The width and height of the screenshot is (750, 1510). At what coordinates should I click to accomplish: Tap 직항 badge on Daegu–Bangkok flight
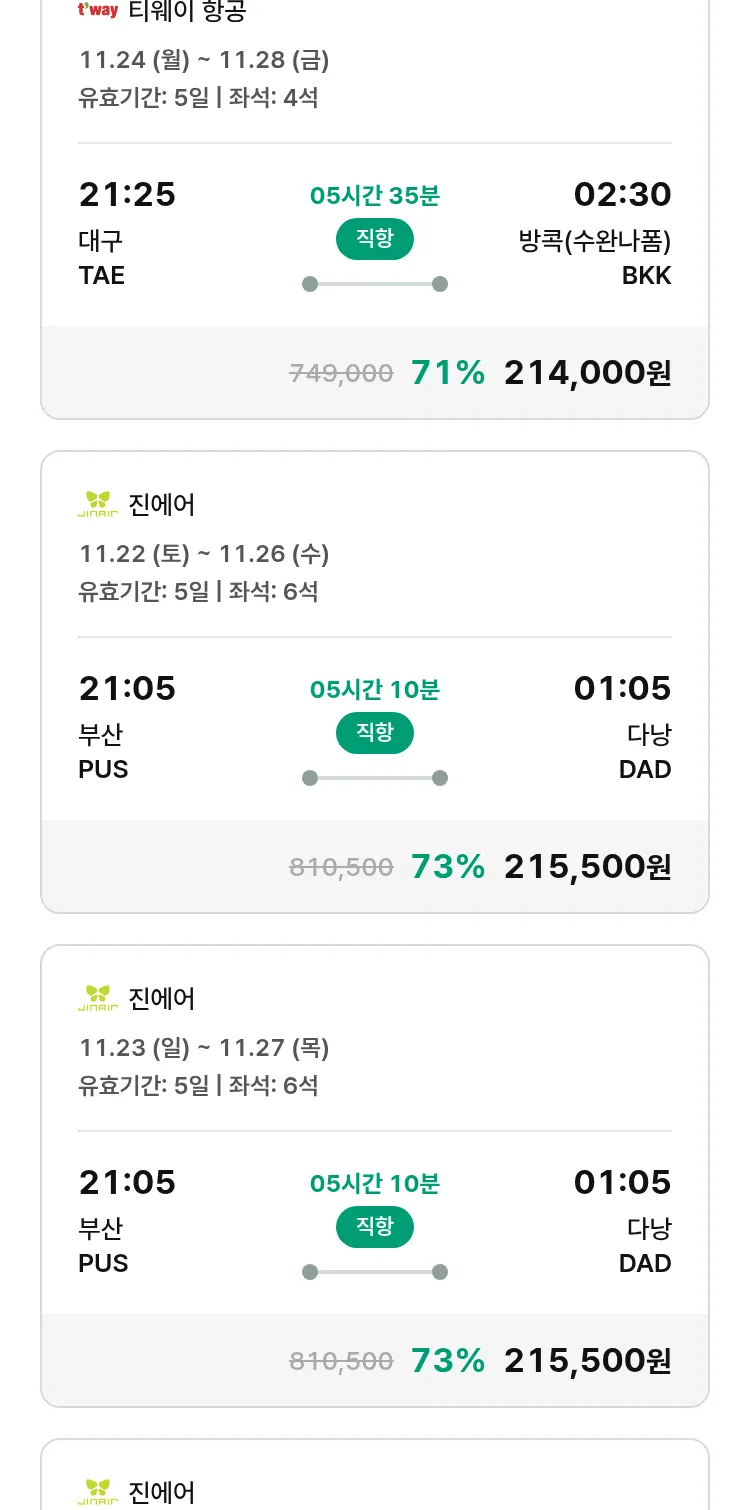pos(374,239)
